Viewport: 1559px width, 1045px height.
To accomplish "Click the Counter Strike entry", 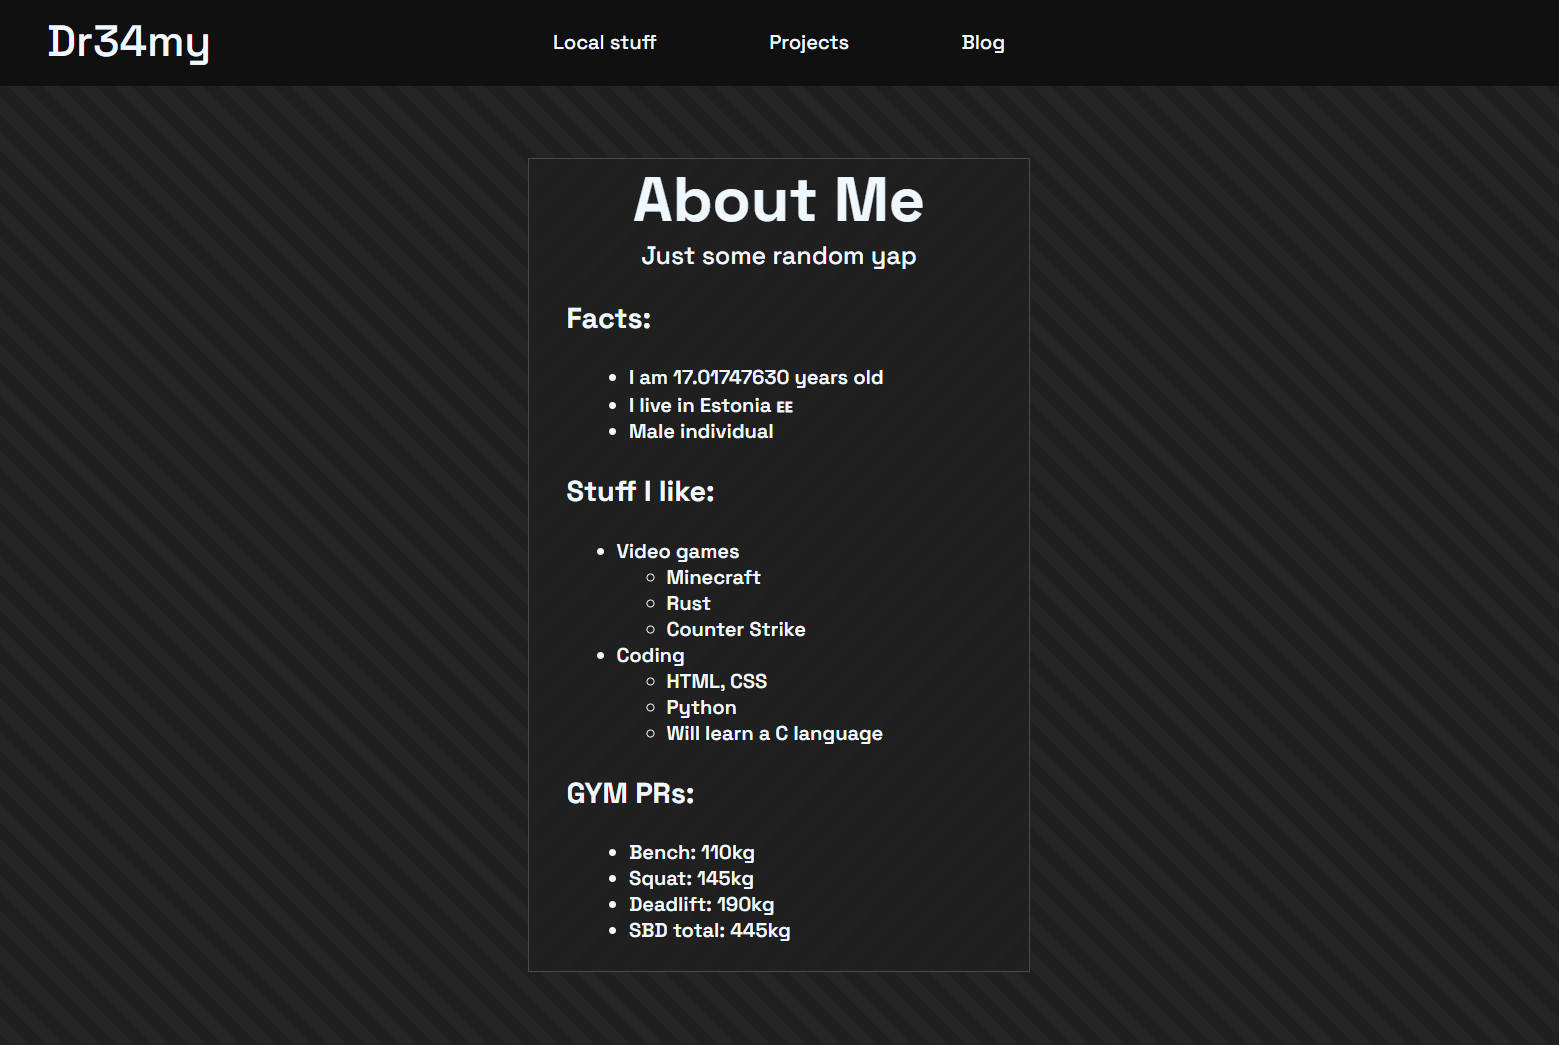I will 736,629.
